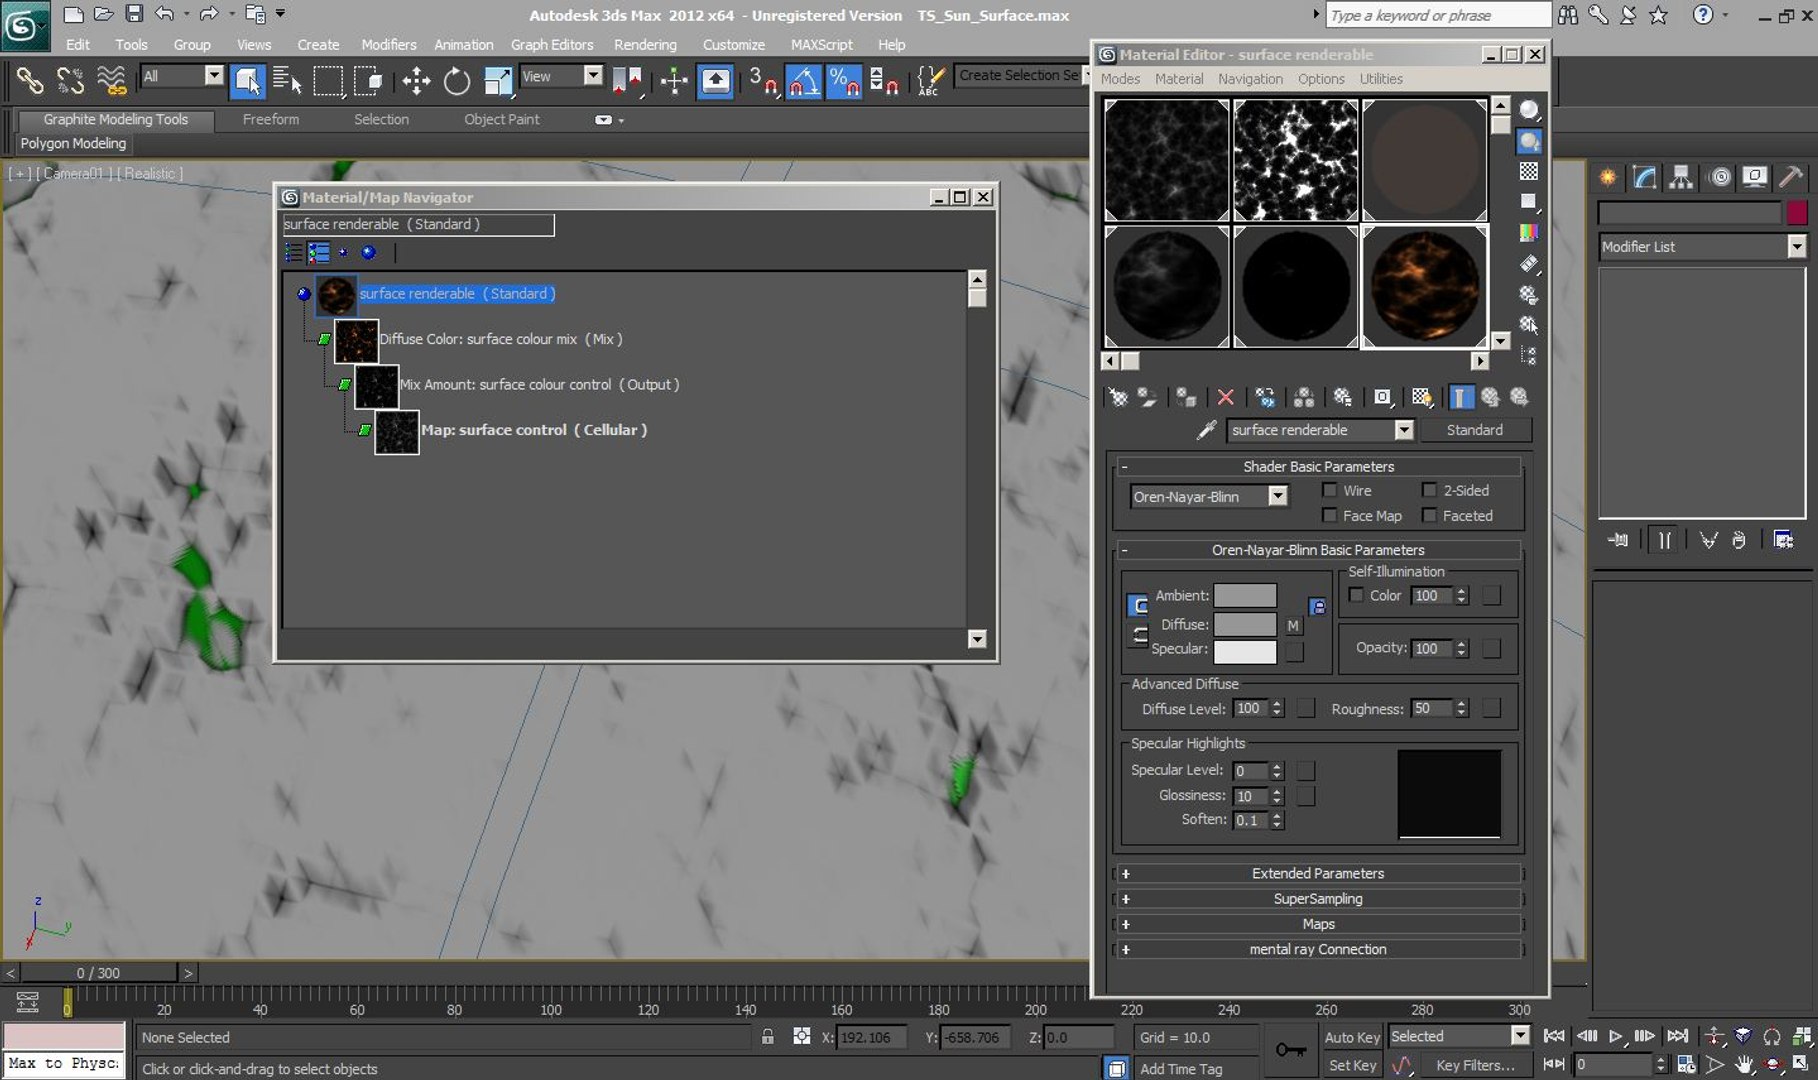1818x1080 pixels.
Task: Open the Modifier List dropdown
Action: [x=1702, y=247]
